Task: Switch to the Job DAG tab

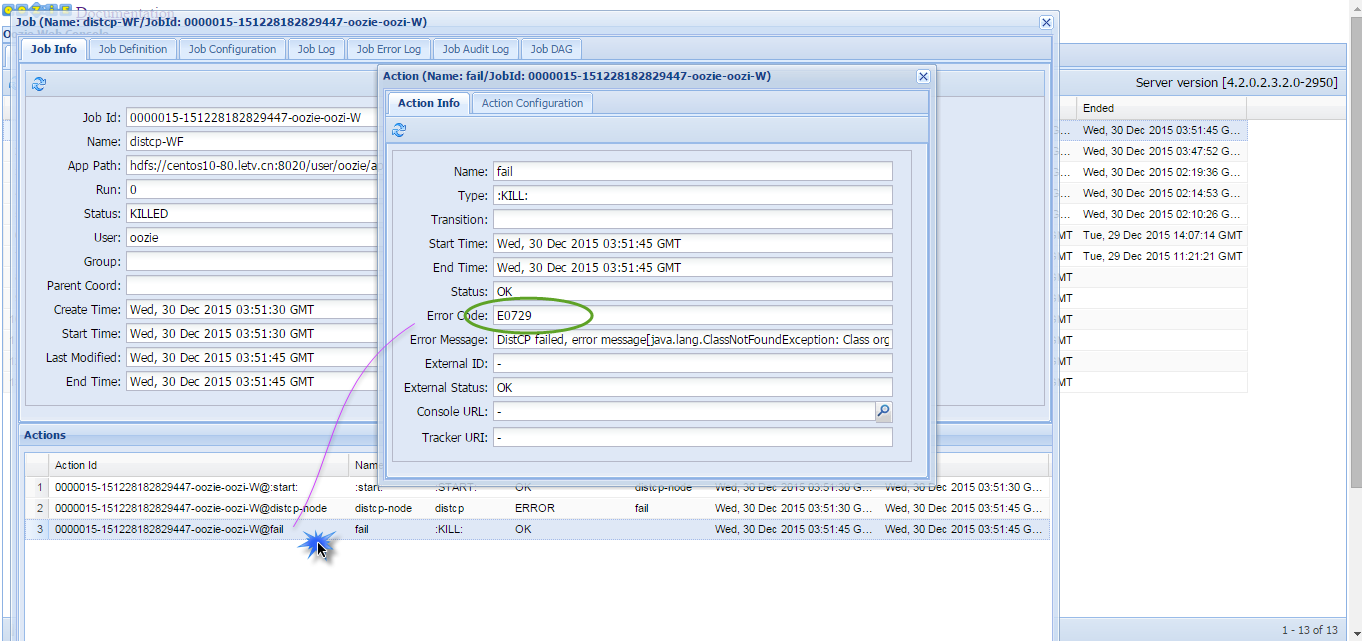Action: pyautogui.click(x=551, y=48)
